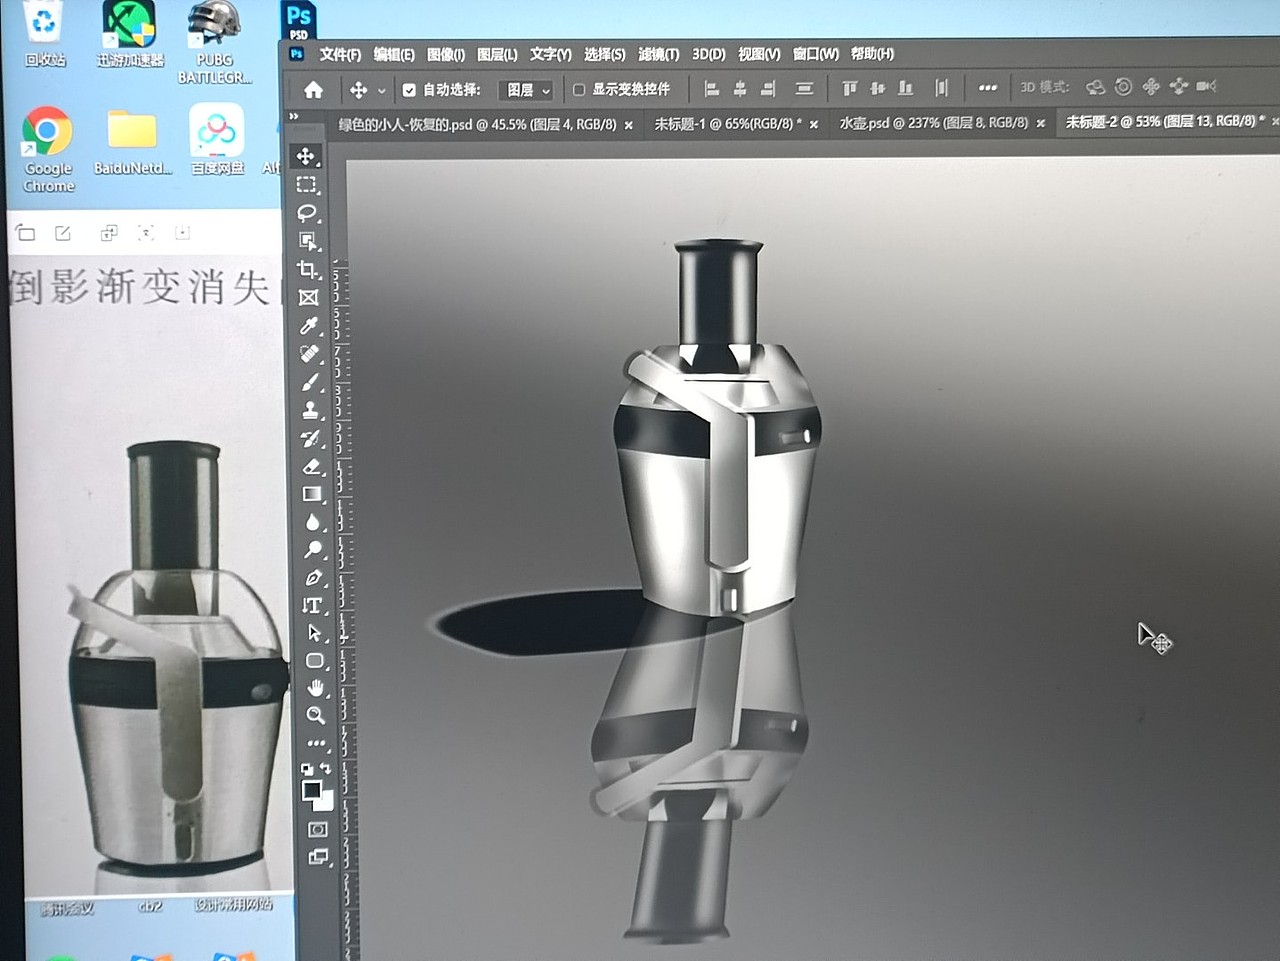Reset default foreground and background colors

click(307, 769)
